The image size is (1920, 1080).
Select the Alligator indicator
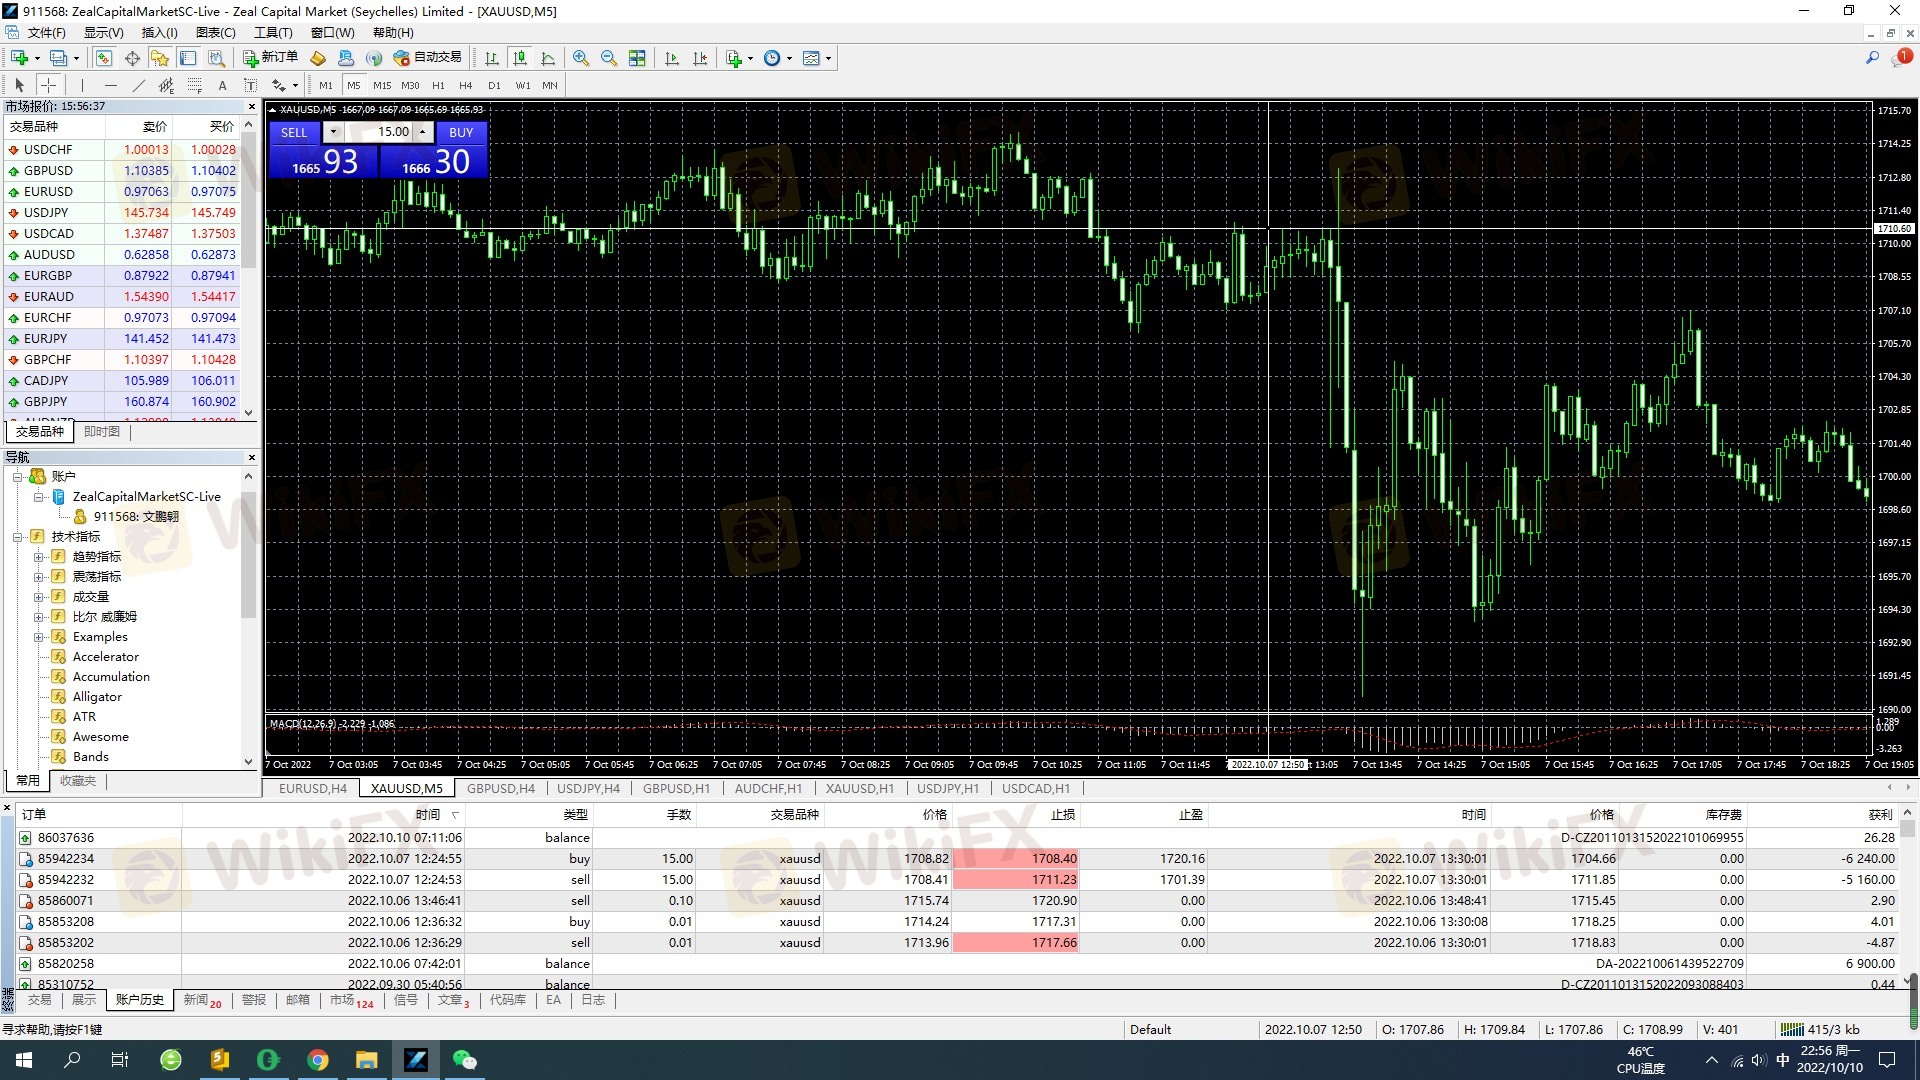click(x=97, y=697)
